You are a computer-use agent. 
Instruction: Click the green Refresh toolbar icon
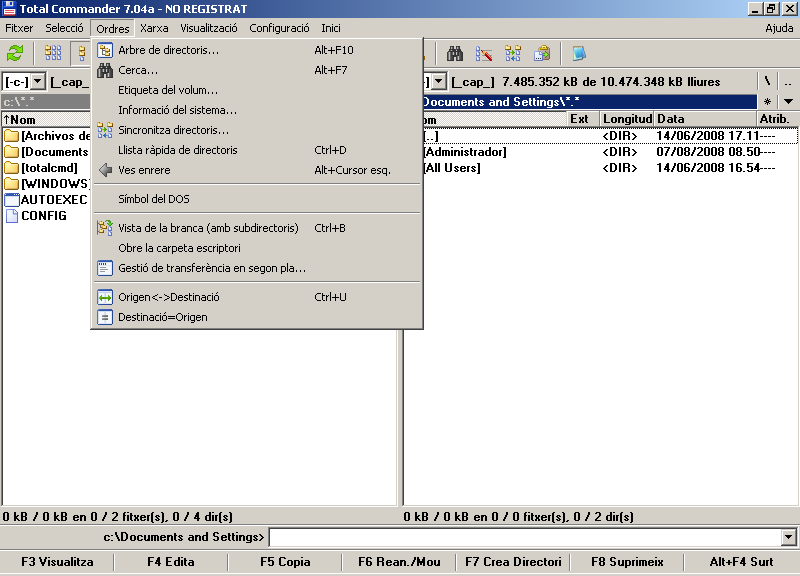point(15,53)
